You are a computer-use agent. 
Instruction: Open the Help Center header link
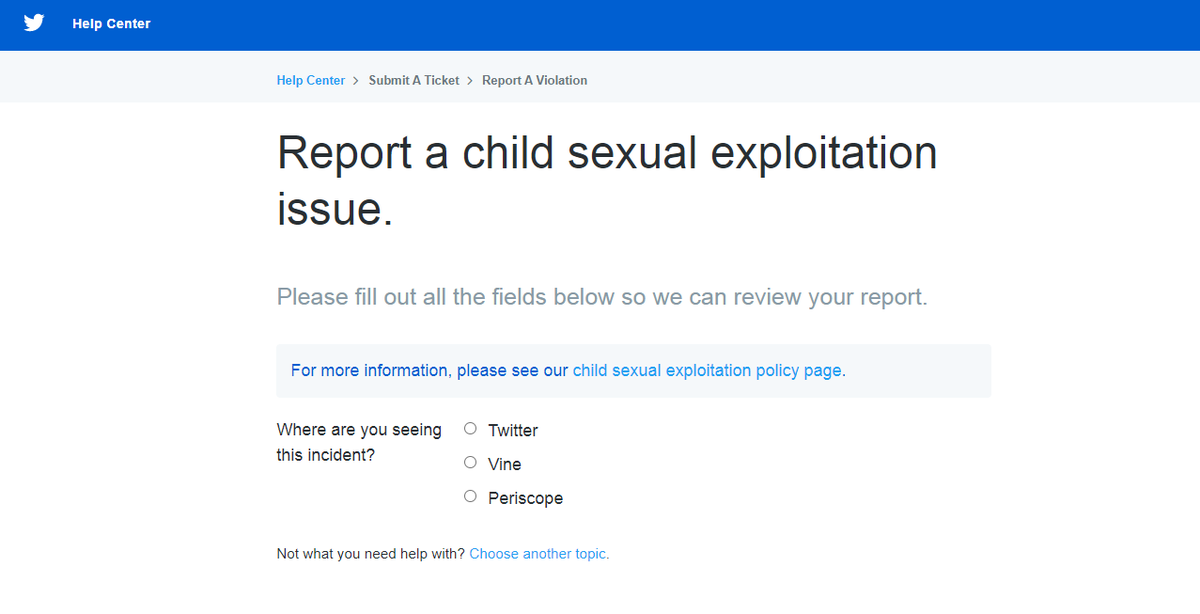point(111,24)
